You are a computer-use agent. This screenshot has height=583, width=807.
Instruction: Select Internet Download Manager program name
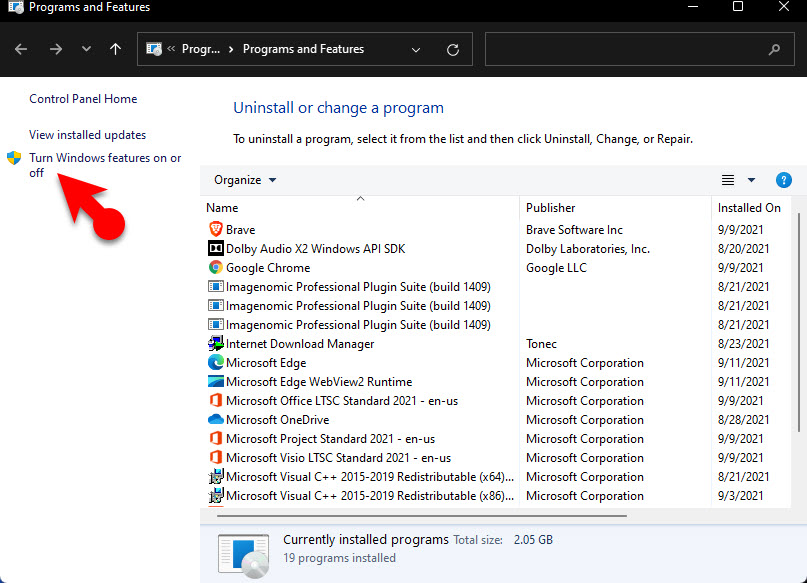click(x=300, y=344)
